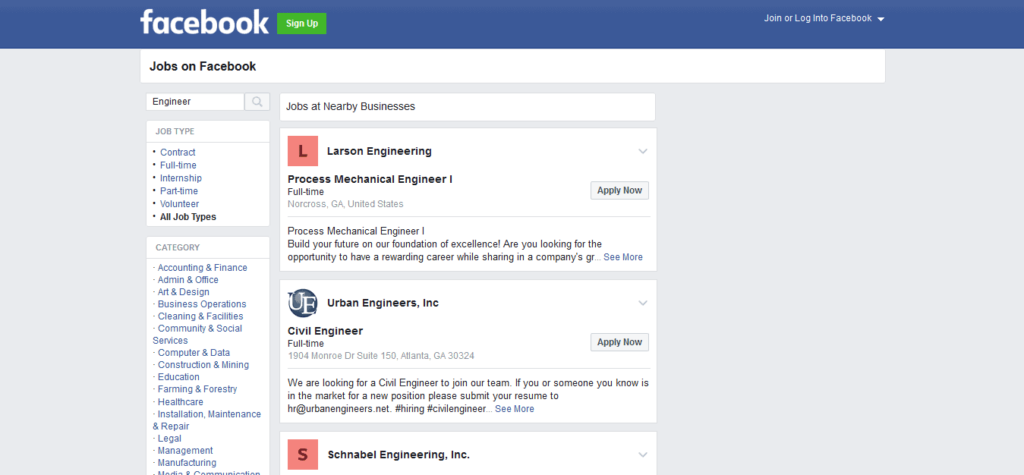
Task: Click the Facebook logo
Action: point(204,22)
